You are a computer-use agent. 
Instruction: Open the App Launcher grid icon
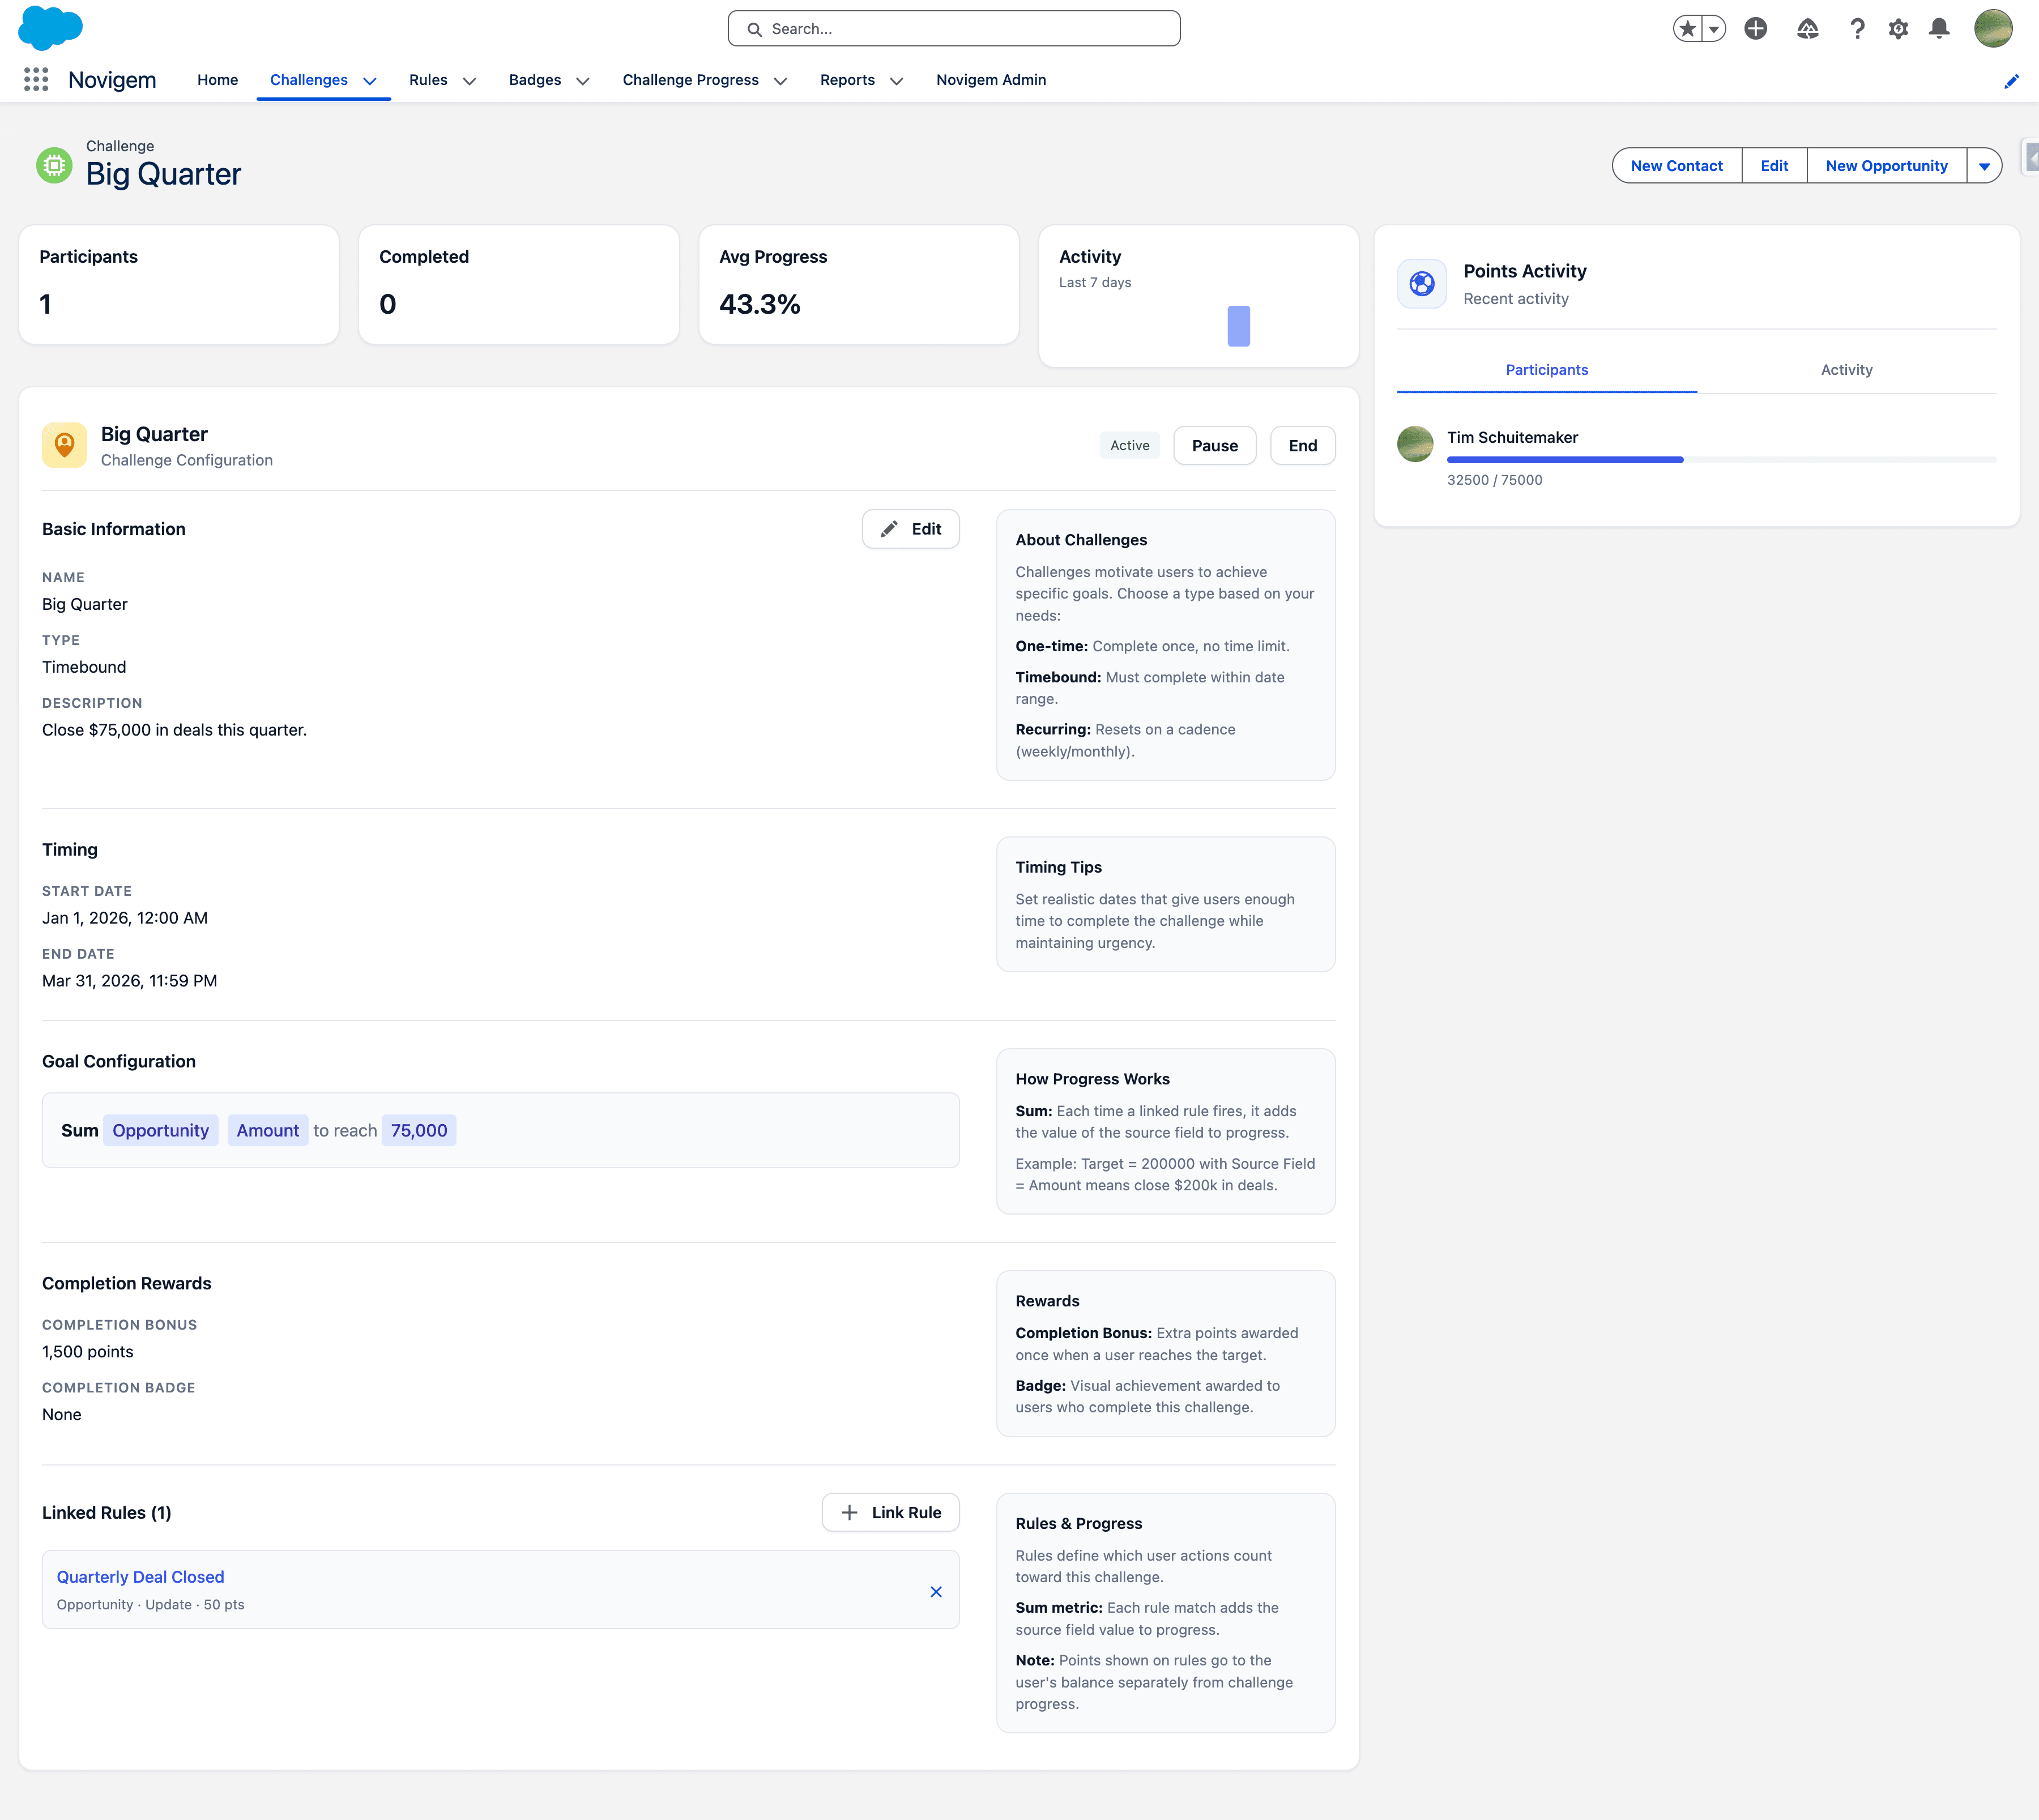tap(36, 80)
